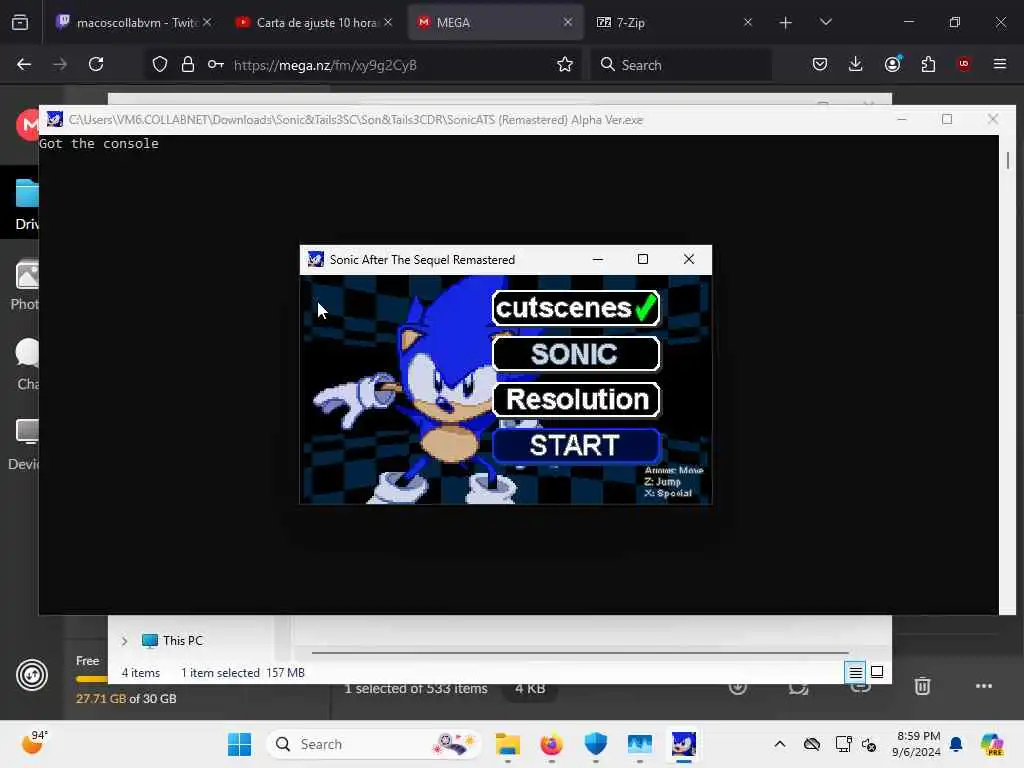
Task: Open Pocket save icon in toolbar
Action: tap(820, 64)
